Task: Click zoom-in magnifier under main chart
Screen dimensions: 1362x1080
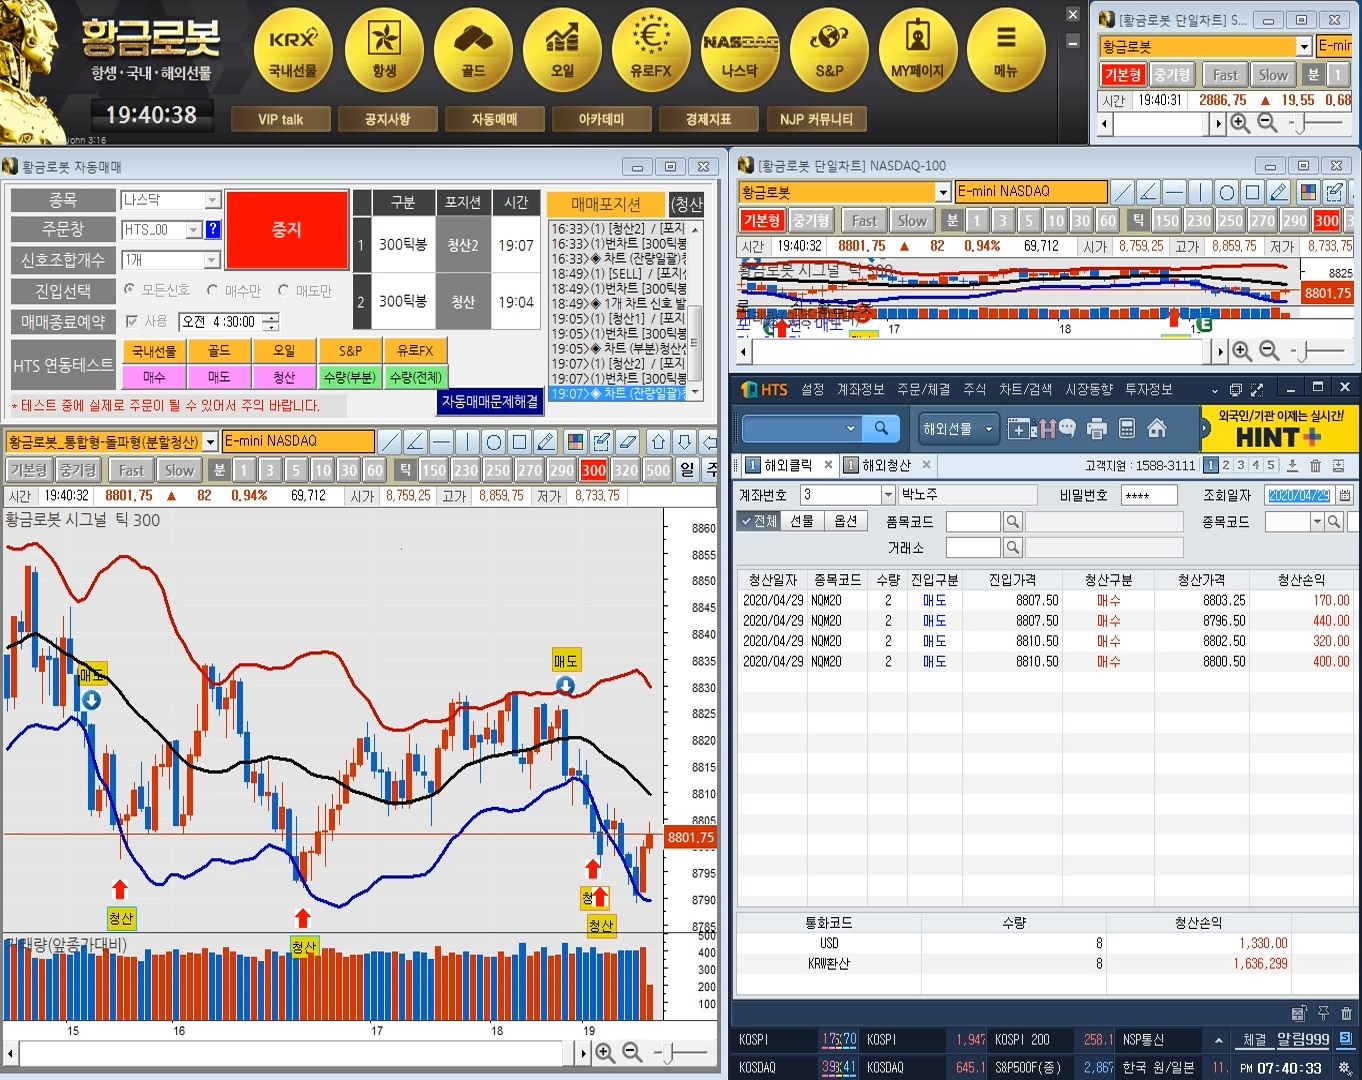Action: tap(605, 1052)
